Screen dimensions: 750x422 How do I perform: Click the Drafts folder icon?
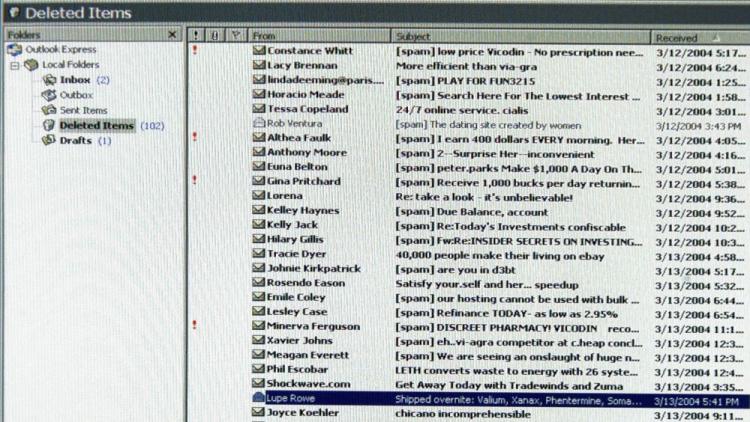point(50,141)
